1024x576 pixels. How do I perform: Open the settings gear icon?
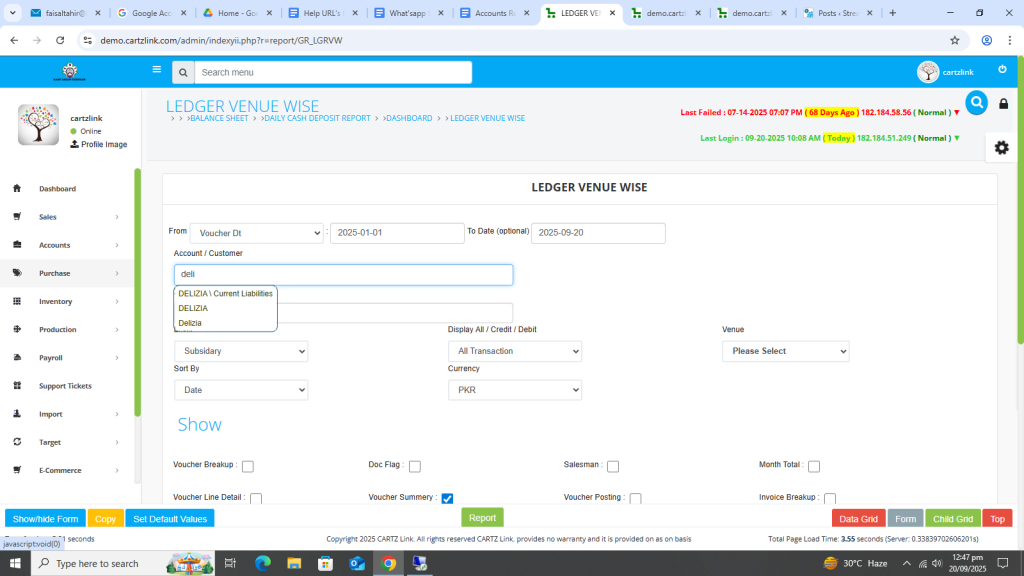1002,148
